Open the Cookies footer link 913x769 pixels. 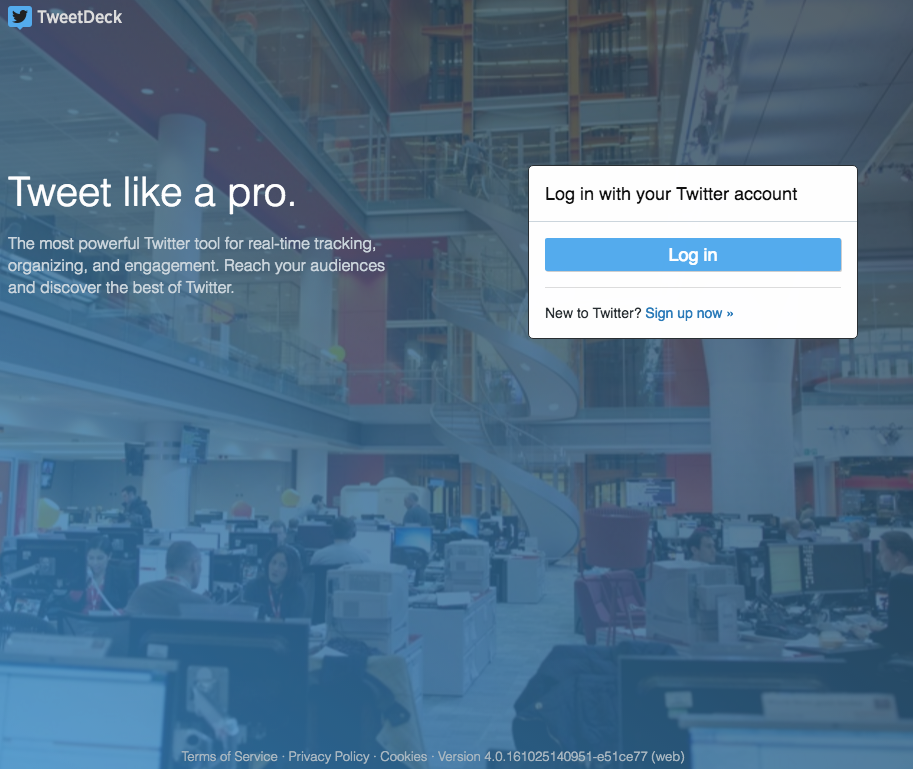[x=404, y=756]
